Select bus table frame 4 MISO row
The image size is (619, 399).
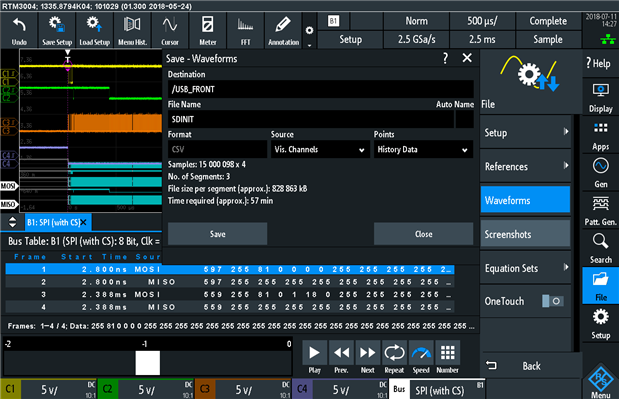[x=230, y=307]
